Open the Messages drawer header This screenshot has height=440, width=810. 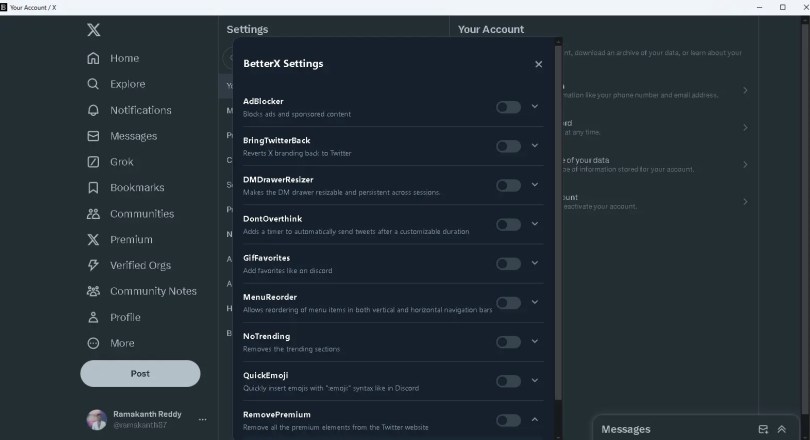click(x=695, y=429)
